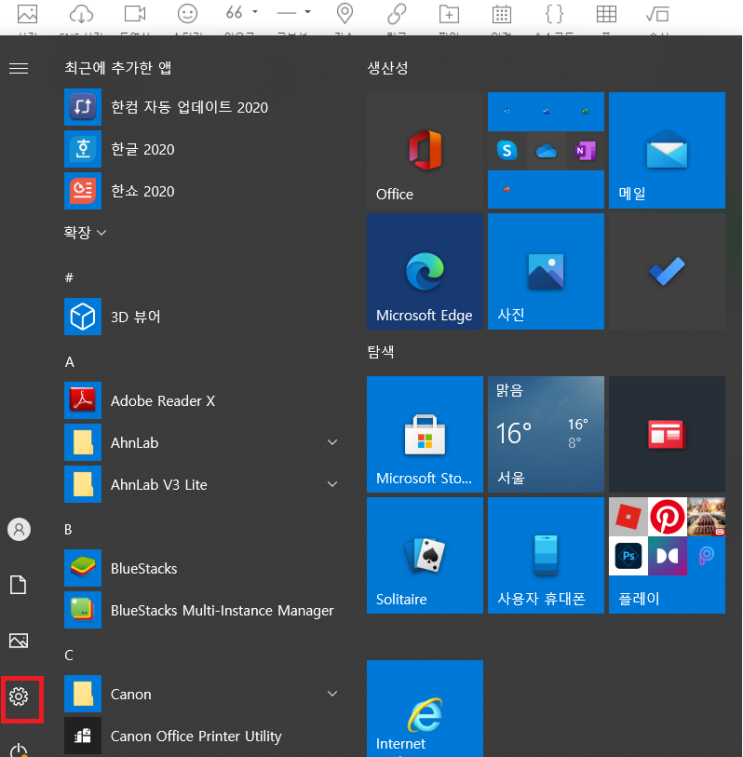The image size is (743, 757).
Task: Click 최근에 추가한 앱 heading
Action: 118,68
